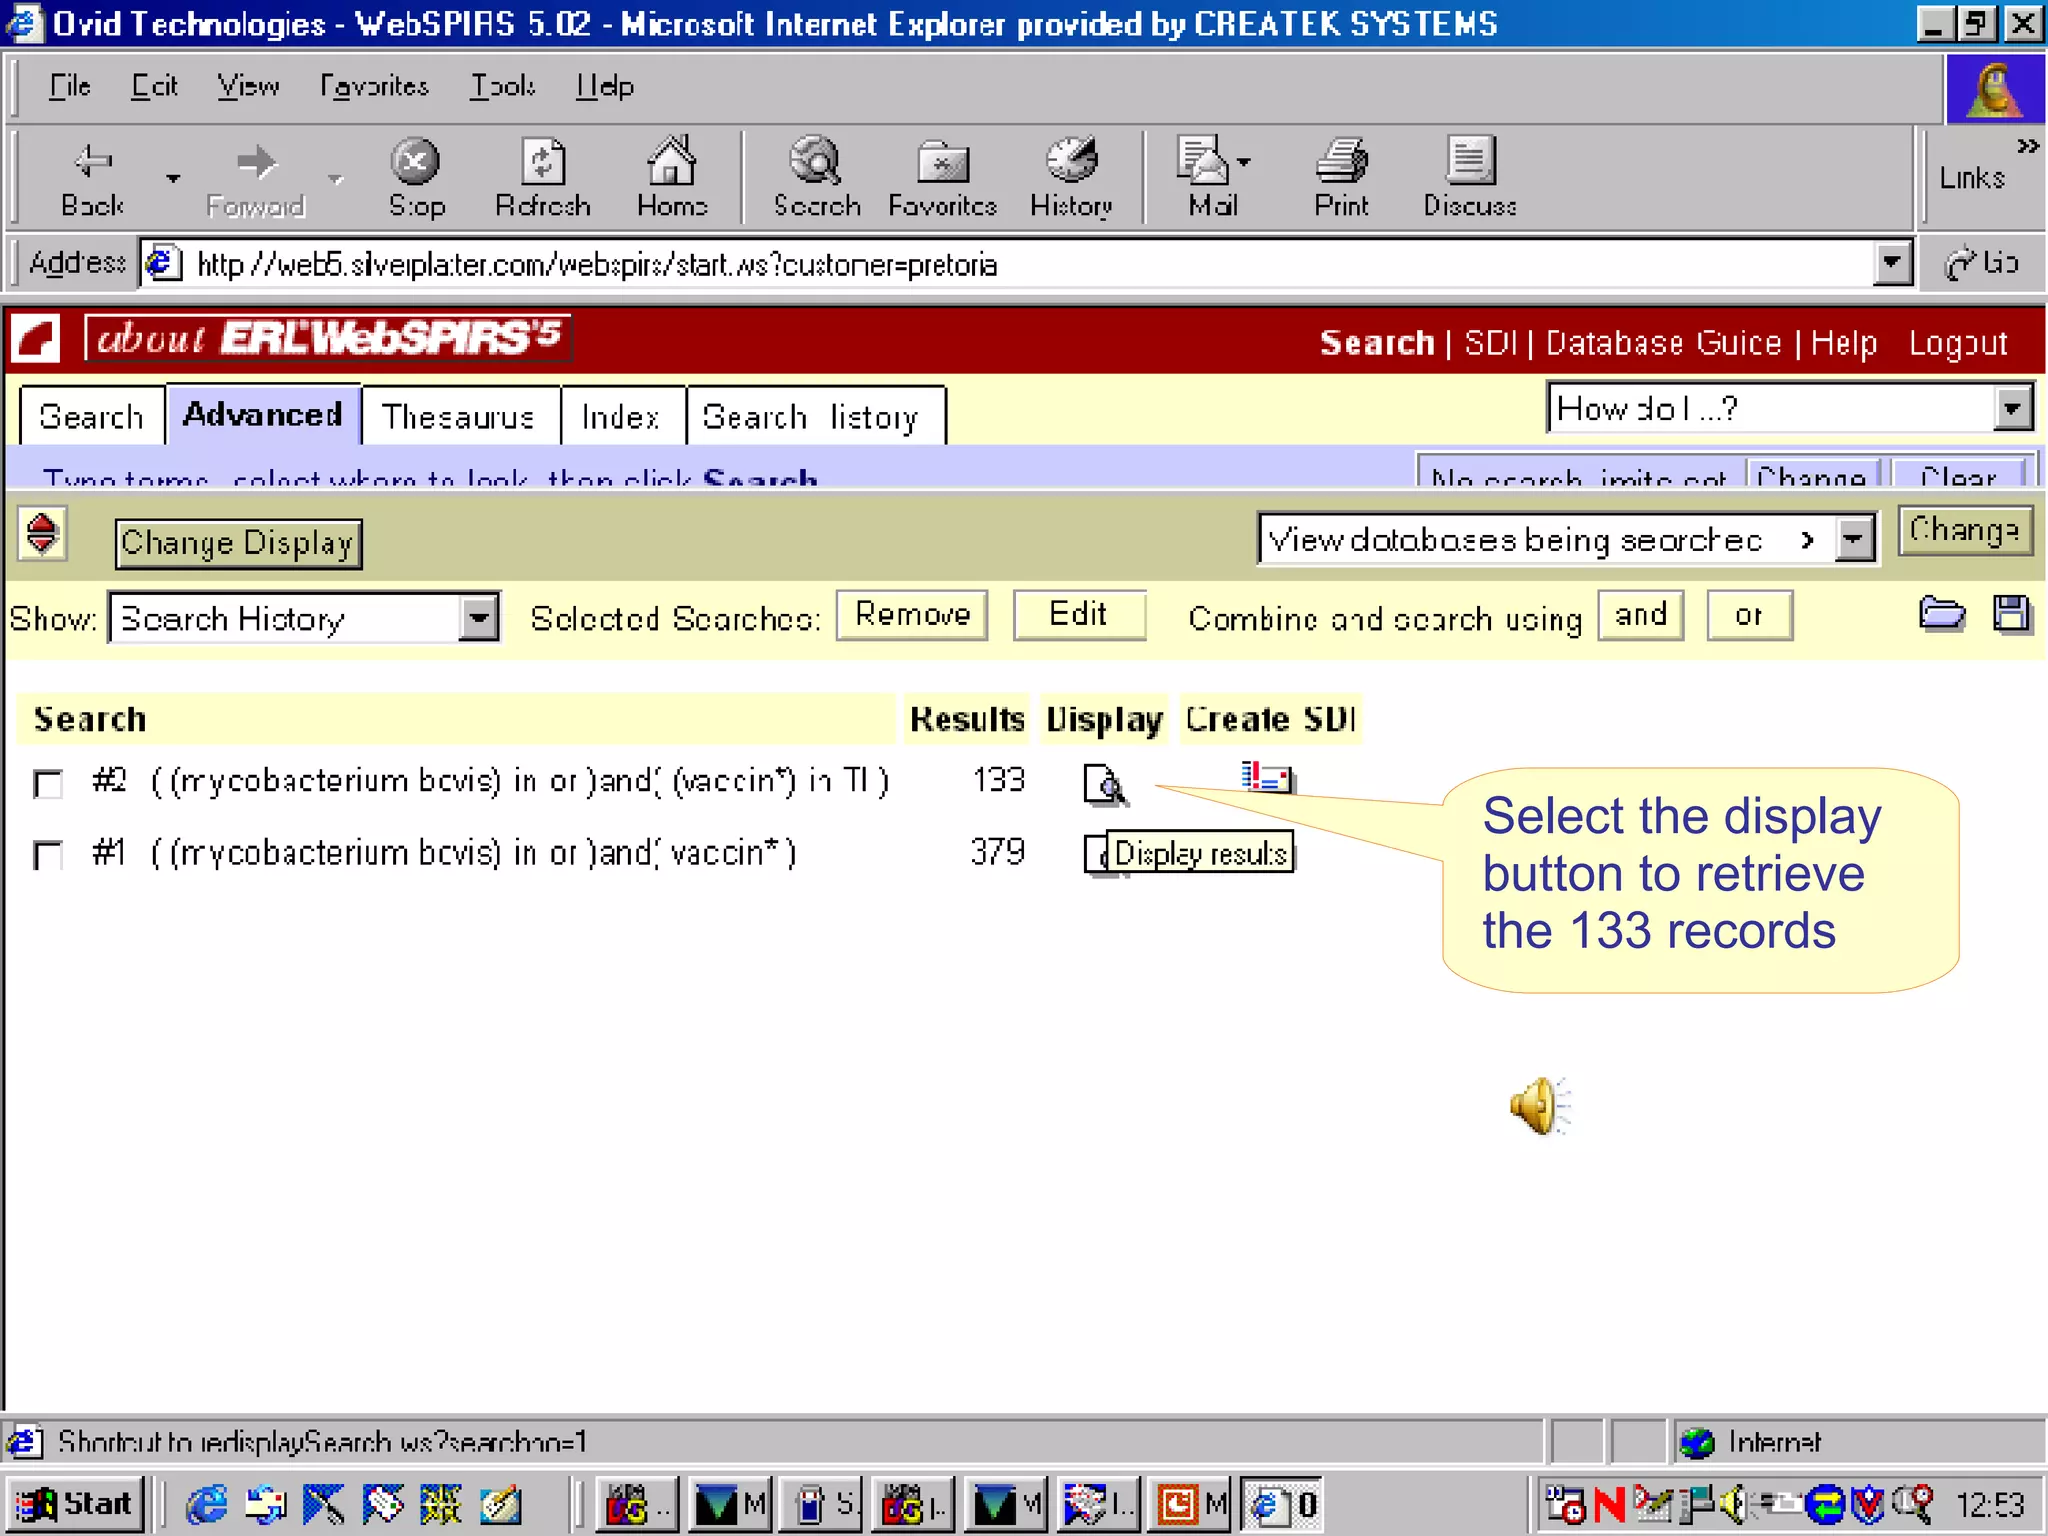
Task: Open the SDI link in red banner
Action: point(1490,342)
